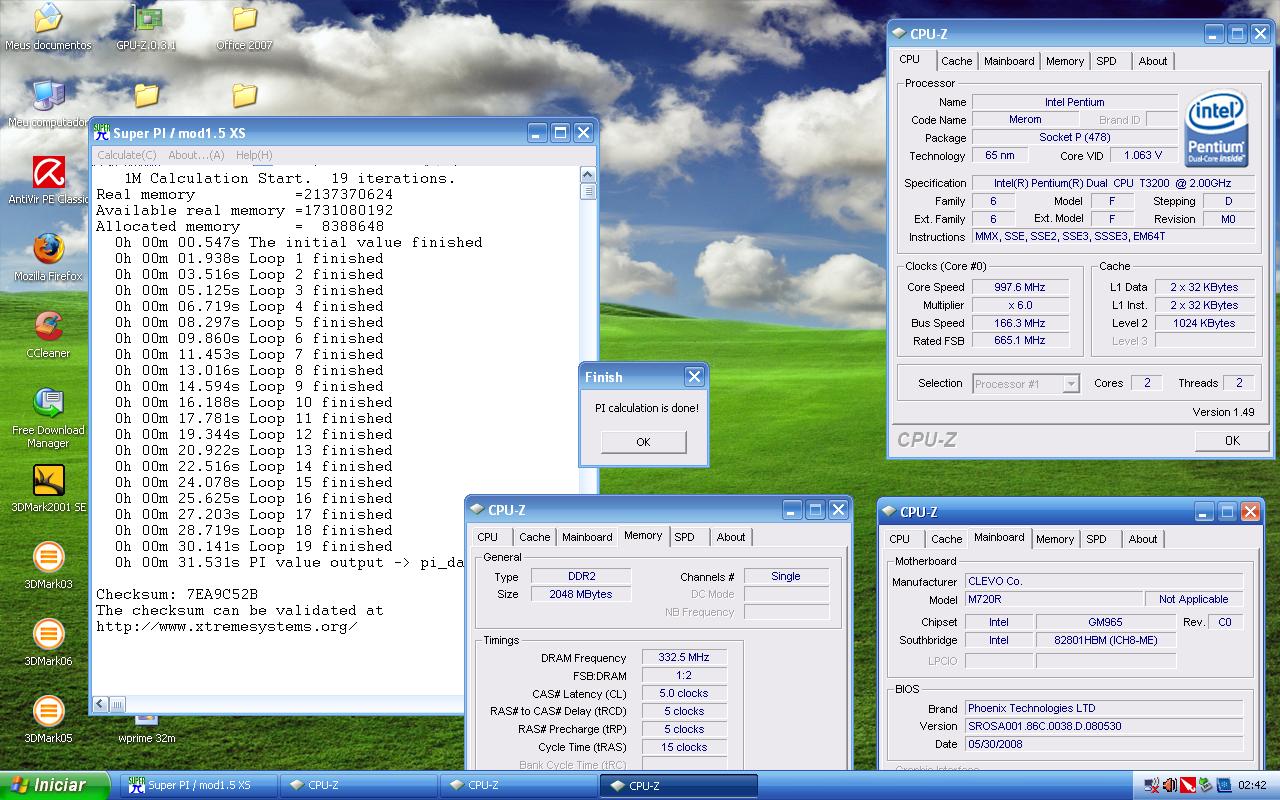Open About tab in the CPU-Z window showing Processor

1153,61
